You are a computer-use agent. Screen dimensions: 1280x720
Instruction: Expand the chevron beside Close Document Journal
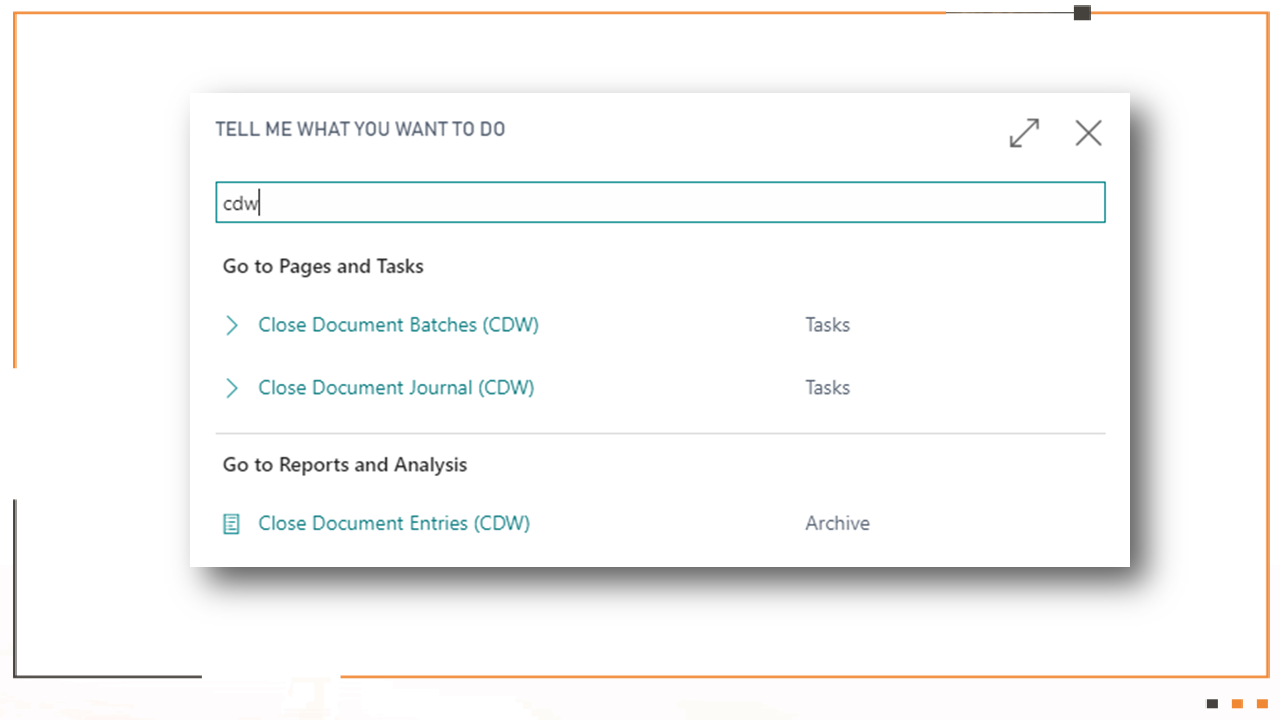tap(232, 388)
